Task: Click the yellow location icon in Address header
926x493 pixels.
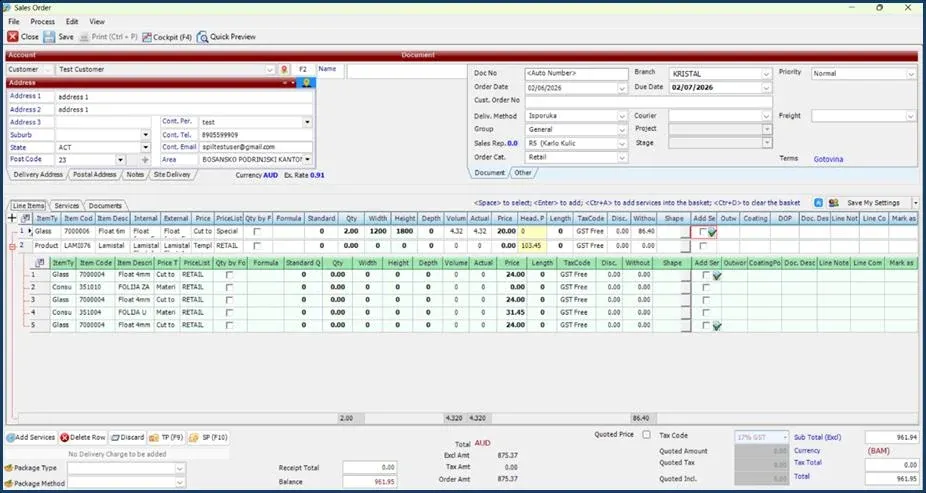Action: [x=307, y=83]
